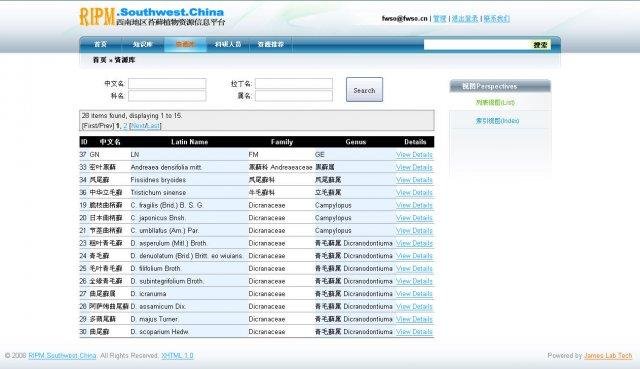This screenshot has height=369, width=640.
Task: Click the ID column header
Action: [84, 142]
